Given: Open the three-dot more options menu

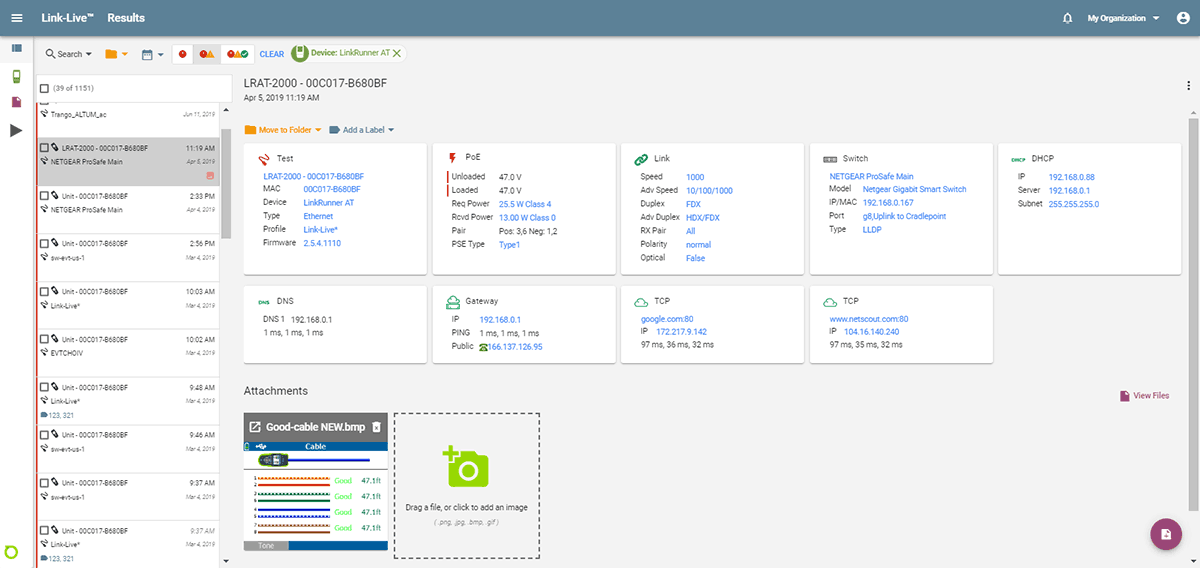Looking at the screenshot, I should click(1188, 86).
